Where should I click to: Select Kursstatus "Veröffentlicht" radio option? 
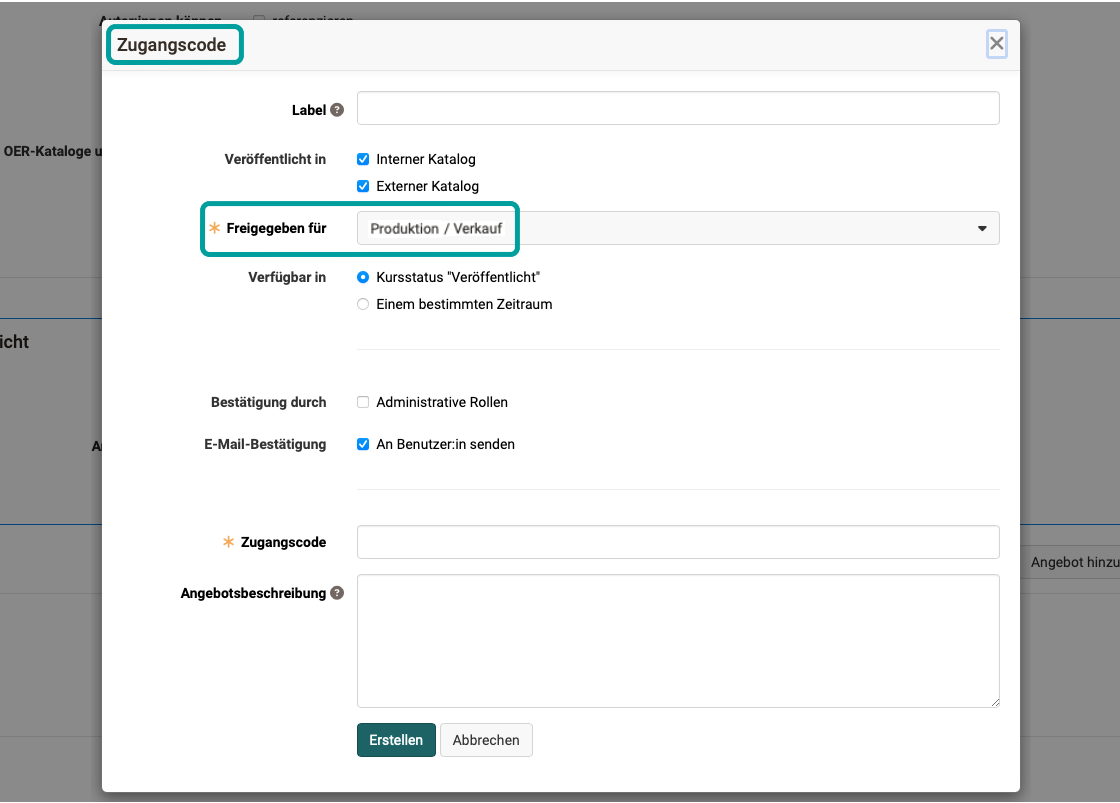pos(363,277)
